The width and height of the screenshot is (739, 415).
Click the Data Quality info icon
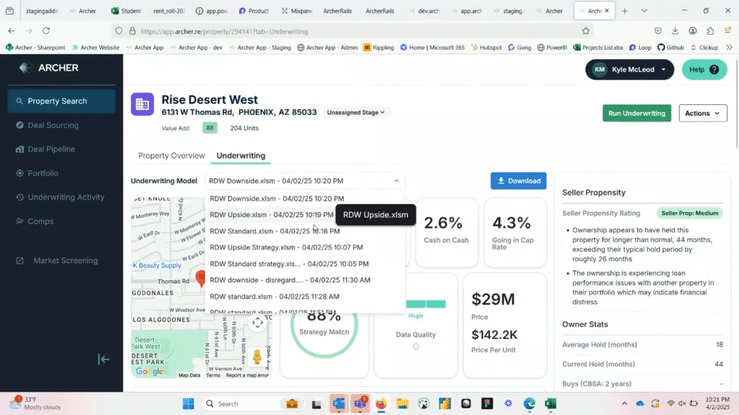416,347
